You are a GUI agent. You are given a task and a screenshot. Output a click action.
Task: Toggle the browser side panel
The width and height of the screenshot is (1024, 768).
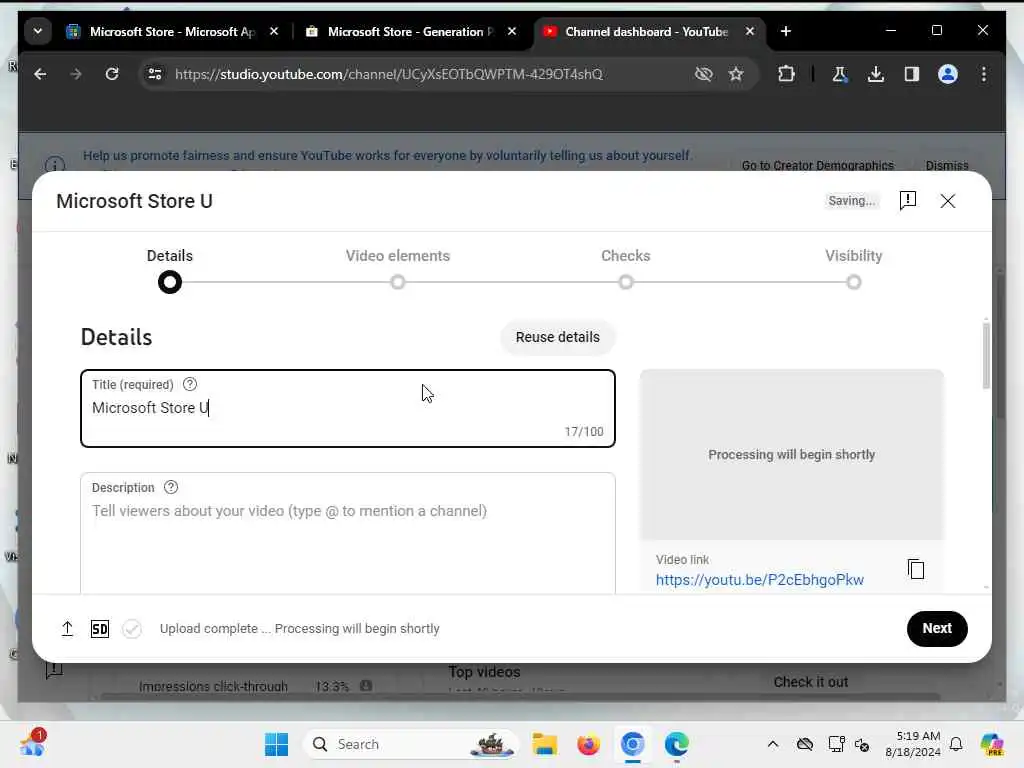click(x=912, y=74)
